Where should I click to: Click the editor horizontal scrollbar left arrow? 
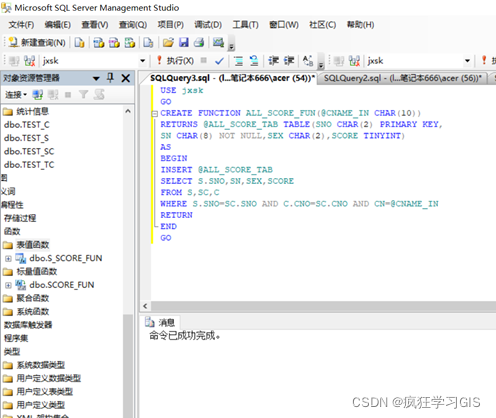pyautogui.click(x=145, y=306)
